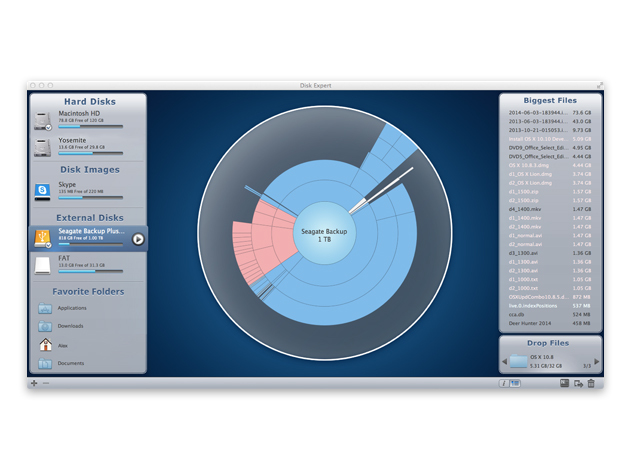Open the Documents label in Favorite Folders
Image resolution: width=630 pixels, height=473 pixels.
pos(71,363)
